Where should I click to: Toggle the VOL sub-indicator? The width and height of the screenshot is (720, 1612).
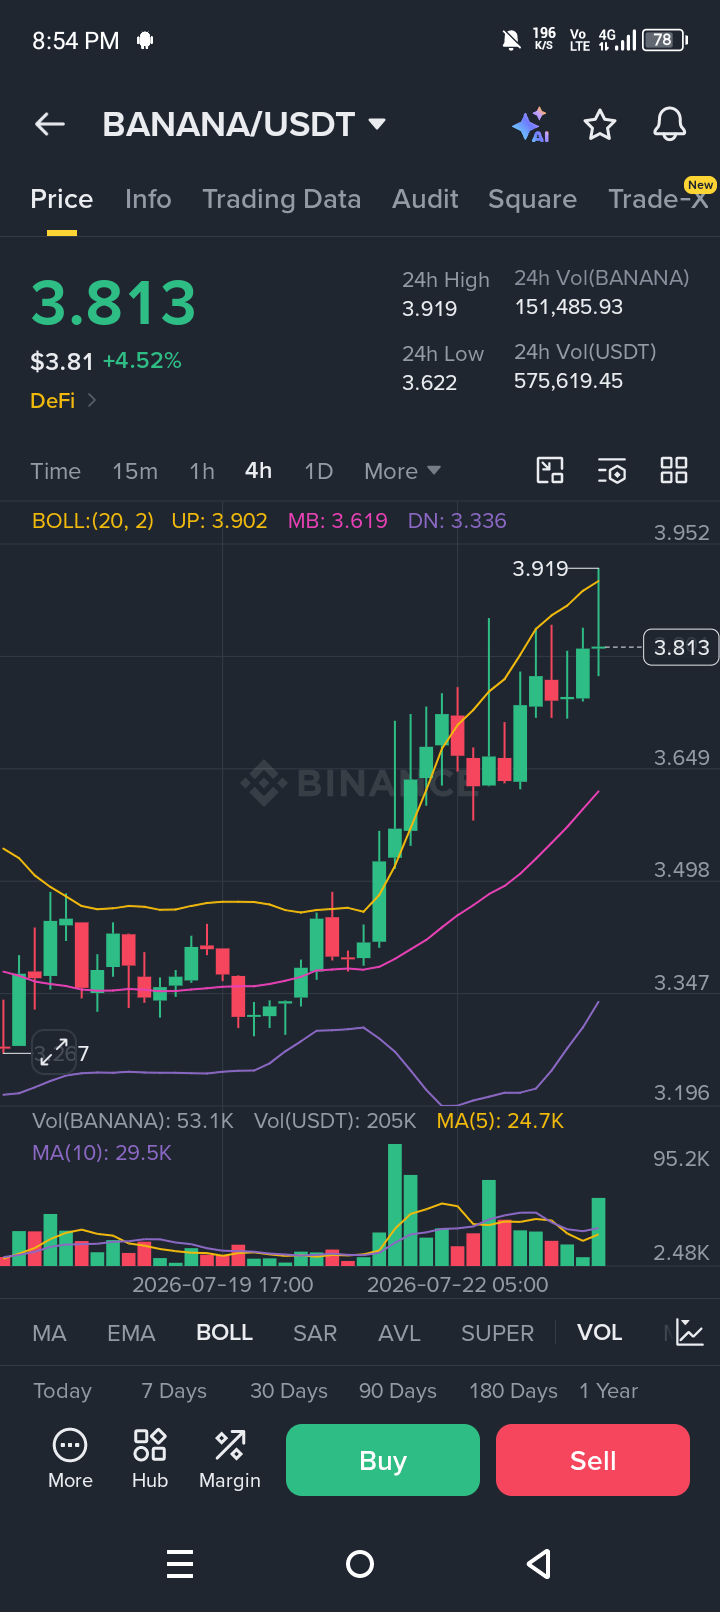click(x=599, y=1333)
